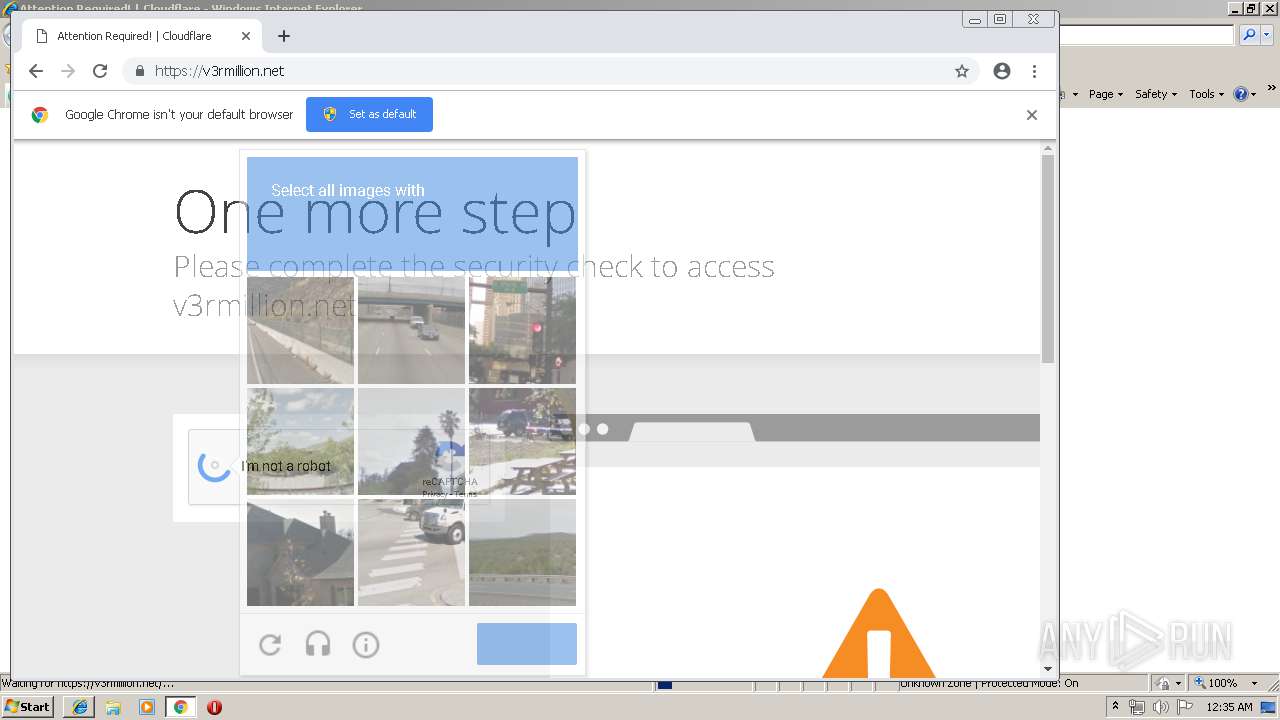The image size is (1280, 720).
Task: Select captcha tile with trees and cloudy sky
Action: pos(300,441)
